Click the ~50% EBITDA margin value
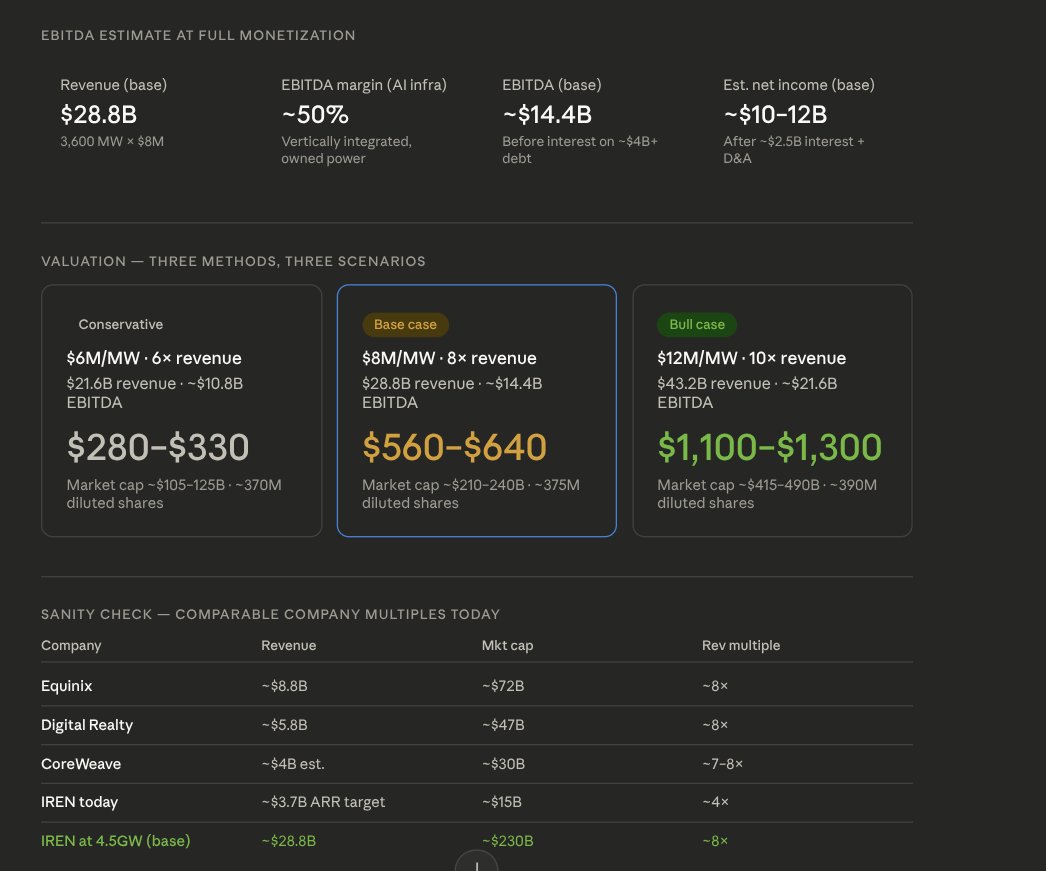Screen dimensions: 1046x871 [x=315, y=115]
